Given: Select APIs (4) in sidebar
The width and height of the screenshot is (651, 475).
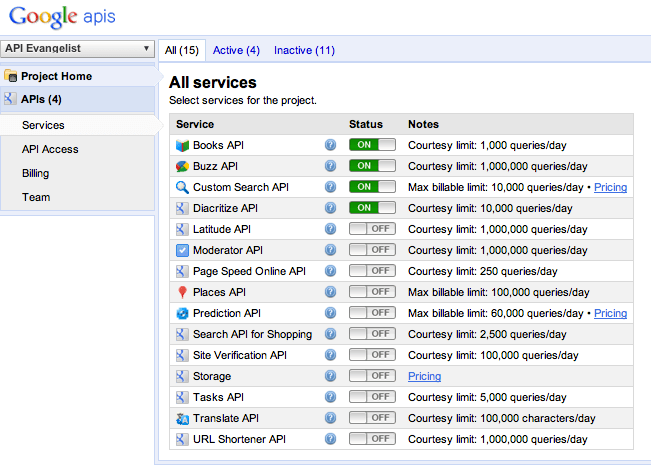Looking at the screenshot, I should 78,99.
